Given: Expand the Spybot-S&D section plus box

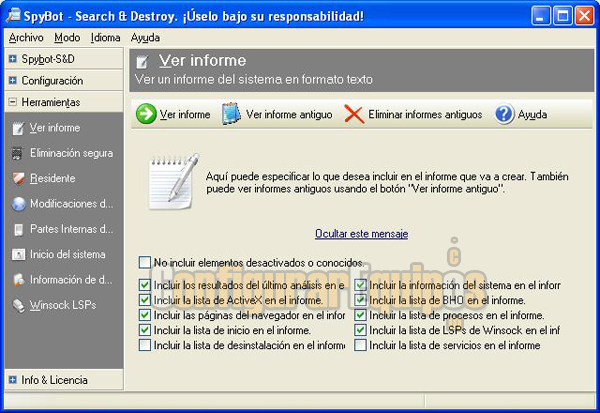Looking at the screenshot, I should 13,59.
